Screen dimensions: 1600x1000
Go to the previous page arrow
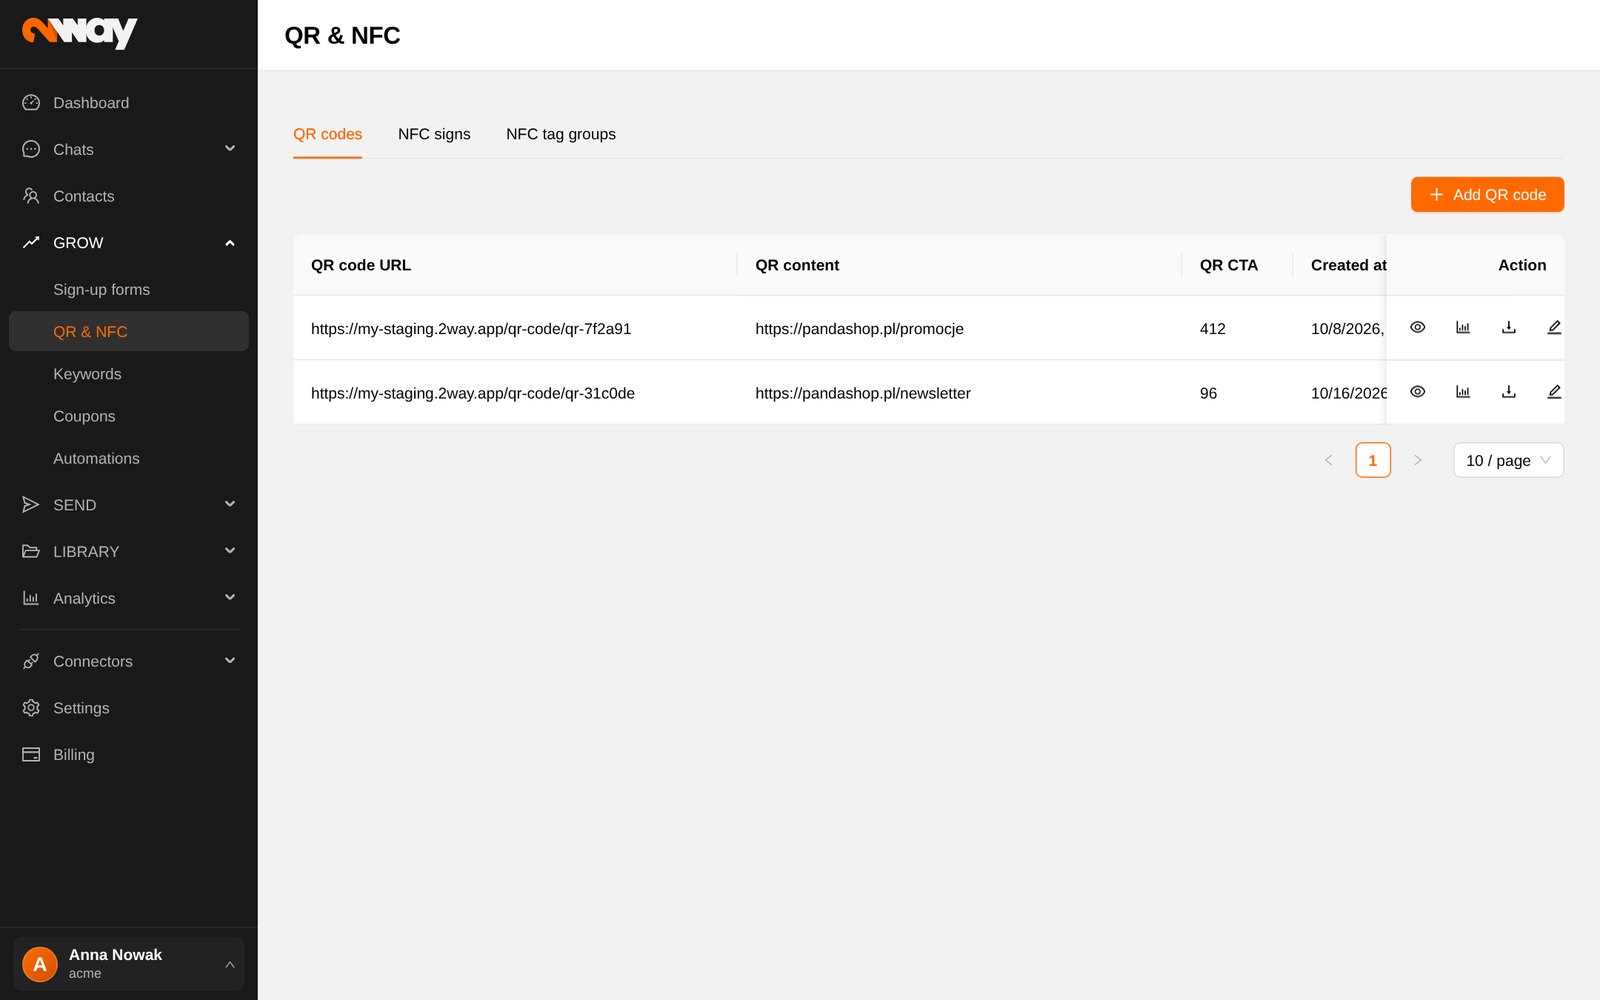[x=1329, y=460]
